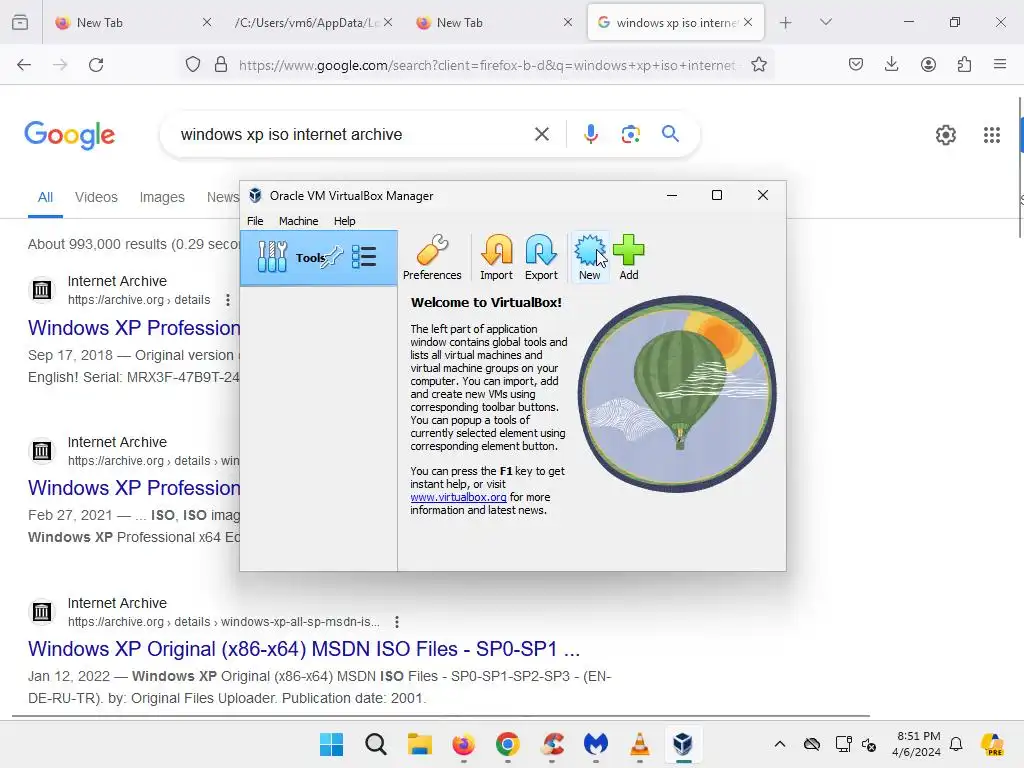The image size is (1024, 768).
Task: Open File Explorer from taskbar
Action: pyautogui.click(x=420, y=744)
